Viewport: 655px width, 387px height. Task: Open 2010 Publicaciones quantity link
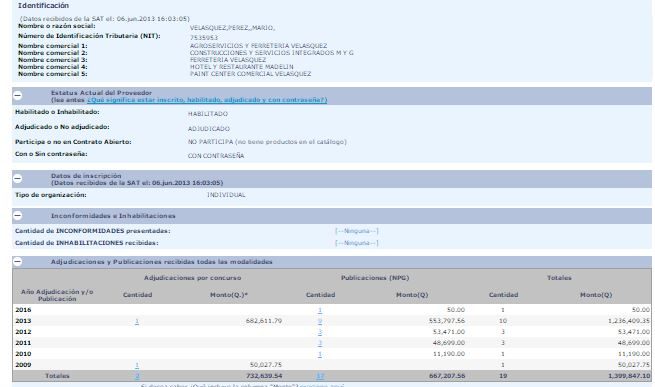click(x=320, y=354)
